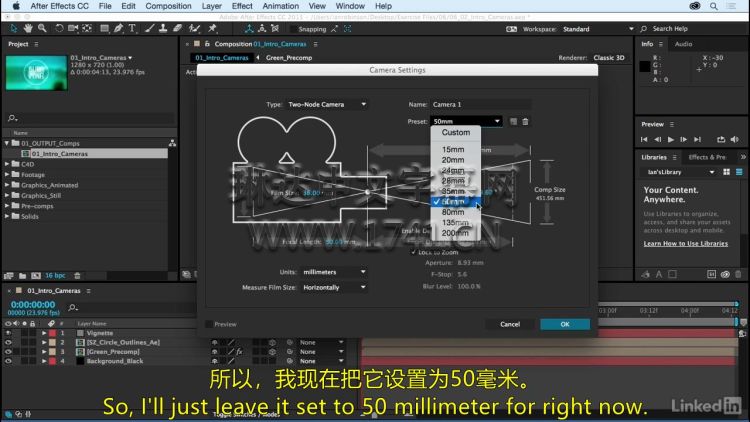
Task: Expand the Footage folder
Action: pyautogui.click(x=7, y=175)
